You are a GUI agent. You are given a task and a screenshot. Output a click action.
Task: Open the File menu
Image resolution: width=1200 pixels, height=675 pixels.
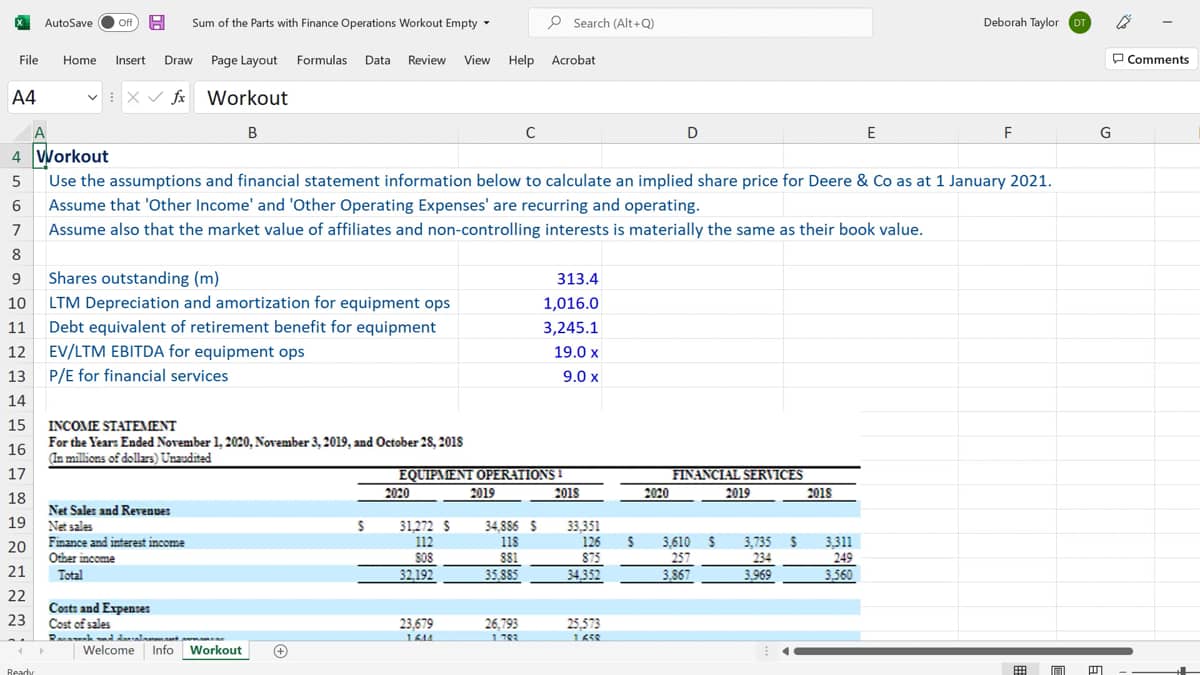point(29,60)
